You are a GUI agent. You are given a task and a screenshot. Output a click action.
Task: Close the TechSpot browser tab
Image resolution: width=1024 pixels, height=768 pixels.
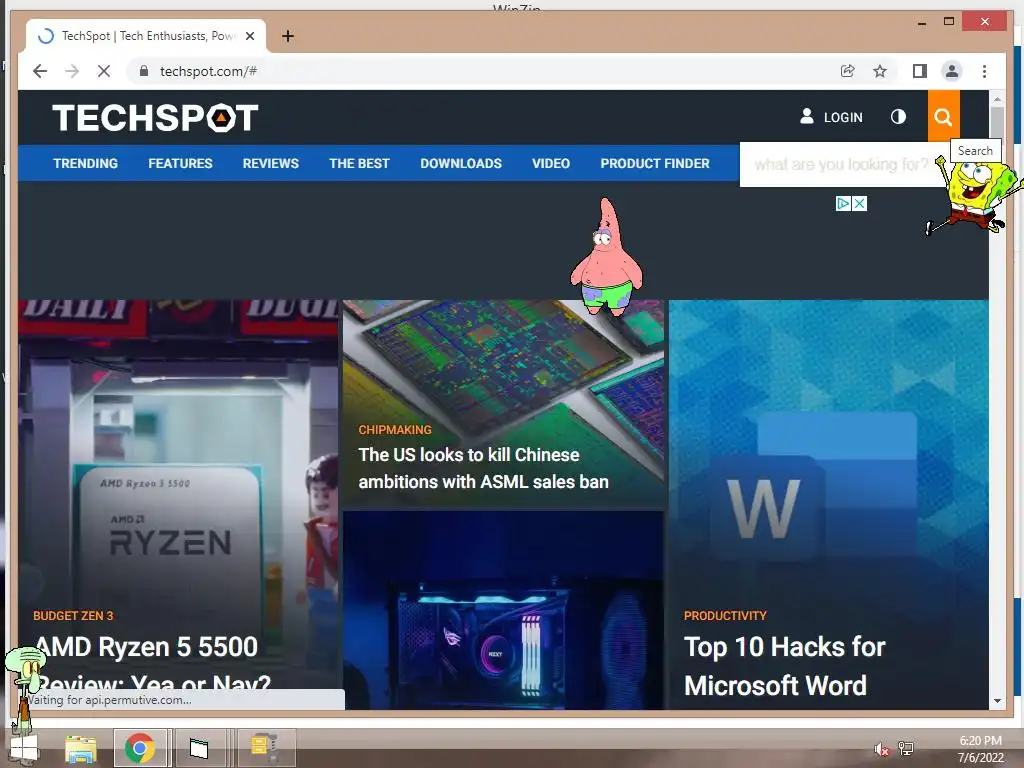pyautogui.click(x=250, y=37)
